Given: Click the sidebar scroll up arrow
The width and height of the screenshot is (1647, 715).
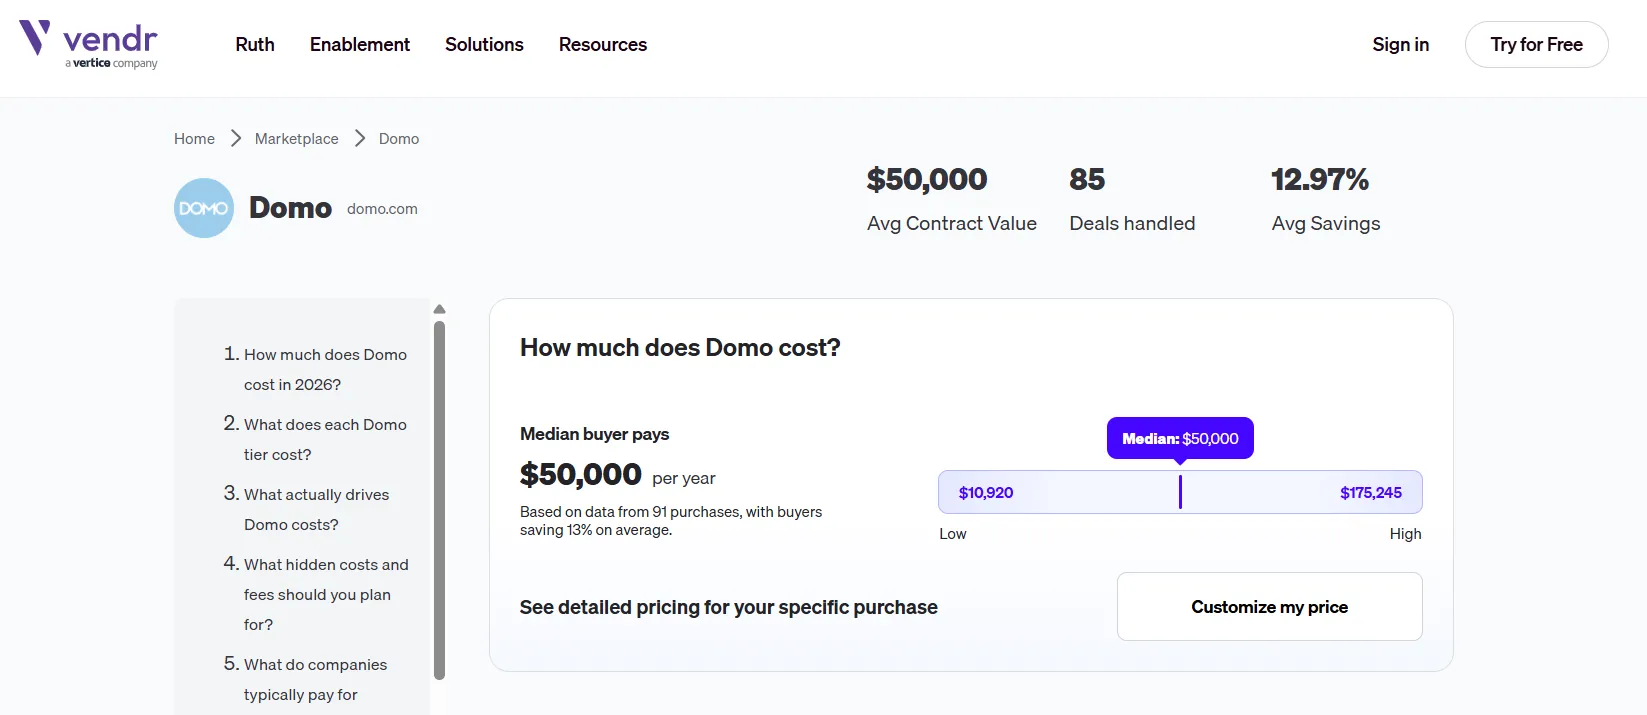Looking at the screenshot, I should click(x=439, y=309).
